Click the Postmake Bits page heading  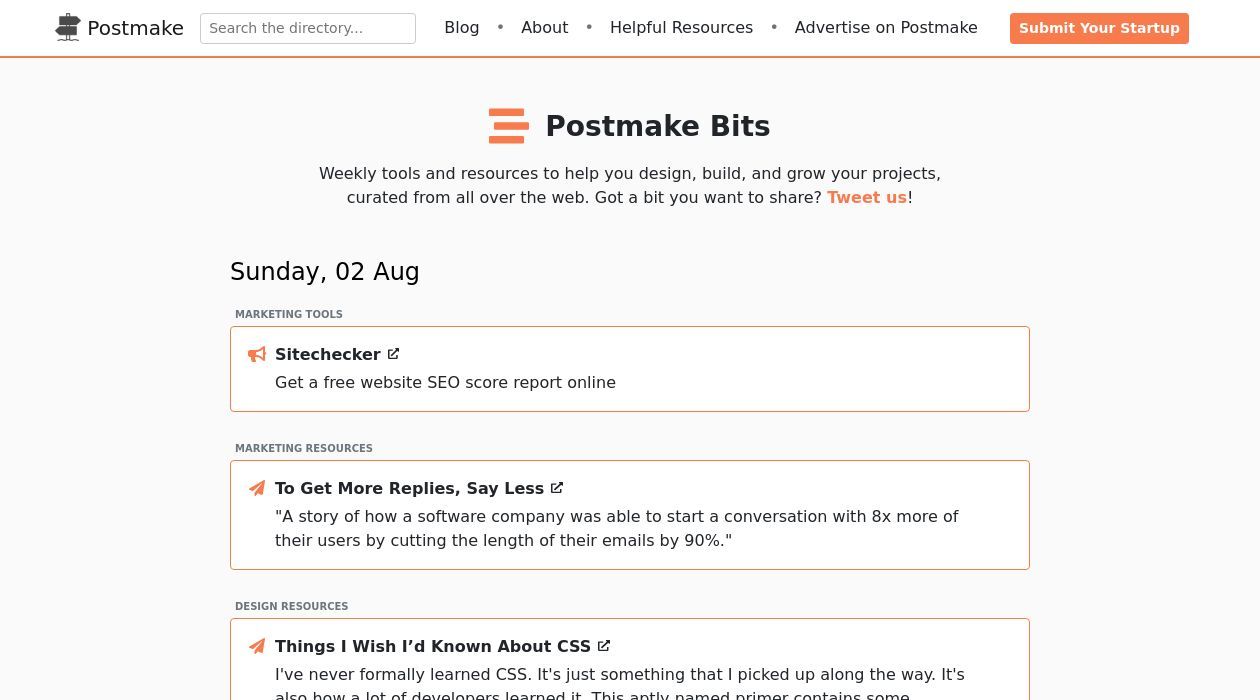pos(657,126)
